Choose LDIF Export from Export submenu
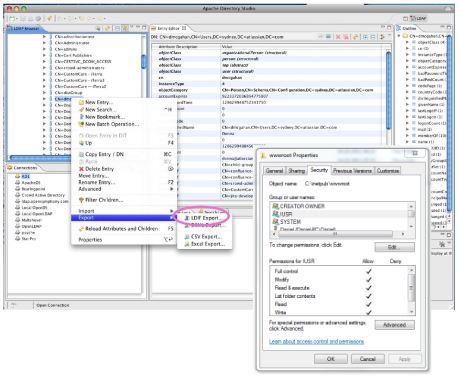 [205, 218]
